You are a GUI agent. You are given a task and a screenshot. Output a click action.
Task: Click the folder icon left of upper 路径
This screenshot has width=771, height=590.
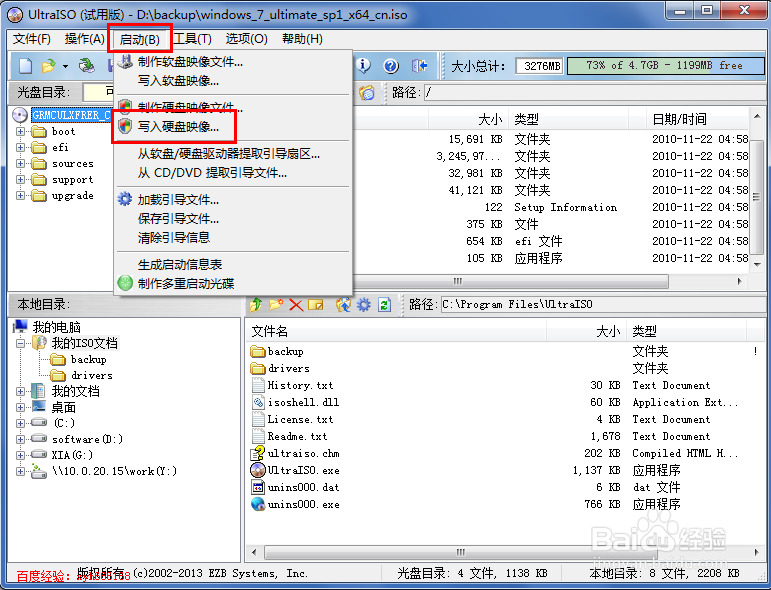pyautogui.click(x=367, y=92)
